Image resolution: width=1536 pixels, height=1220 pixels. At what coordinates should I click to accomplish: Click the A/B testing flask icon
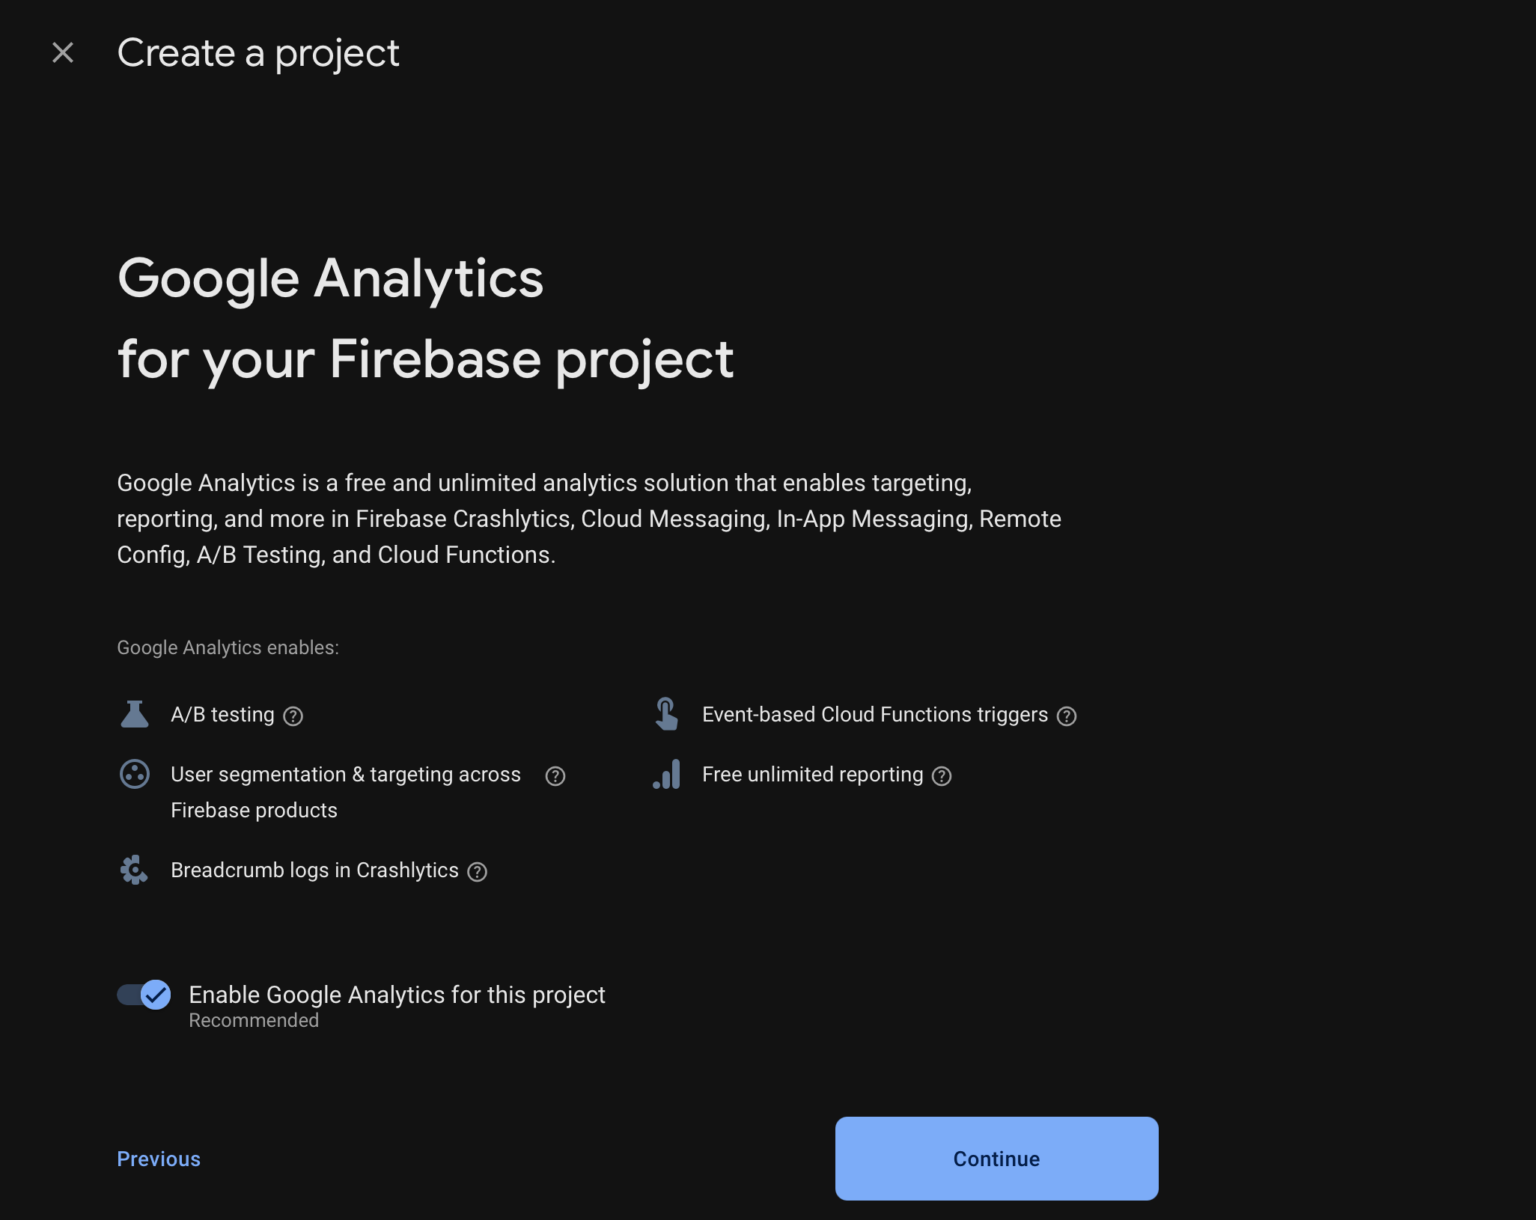click(134, 714)
